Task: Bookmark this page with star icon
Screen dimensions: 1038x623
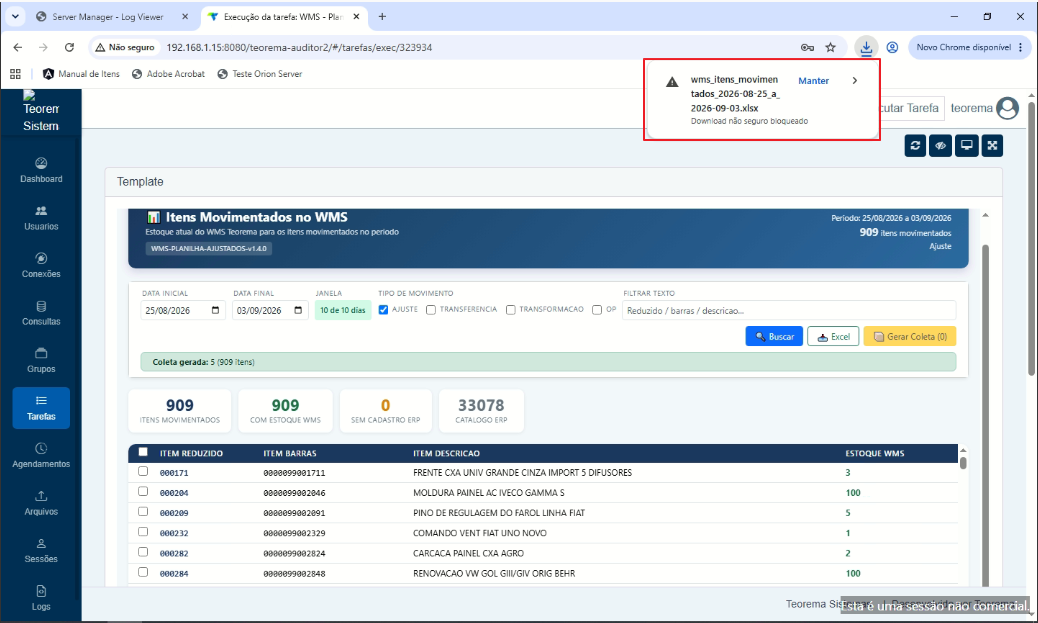Action: (830, 47)
